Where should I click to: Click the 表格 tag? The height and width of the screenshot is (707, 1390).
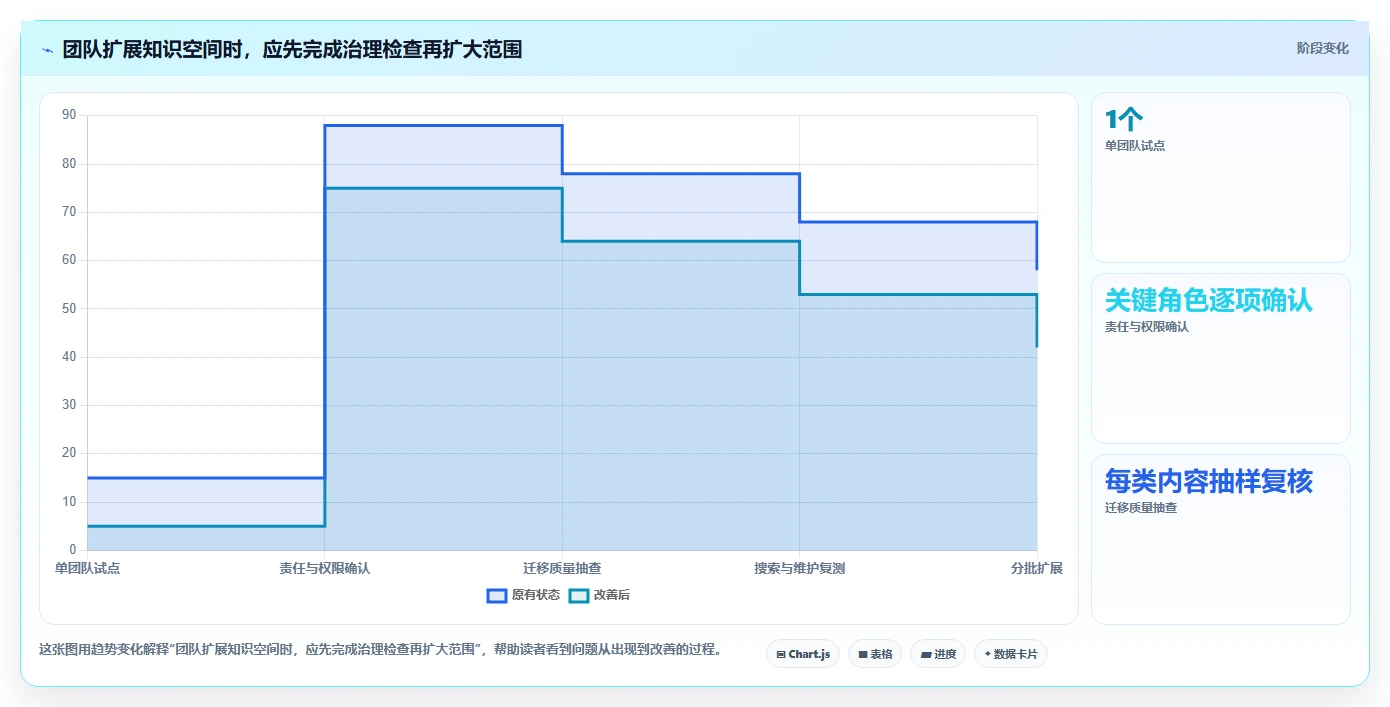875,654
